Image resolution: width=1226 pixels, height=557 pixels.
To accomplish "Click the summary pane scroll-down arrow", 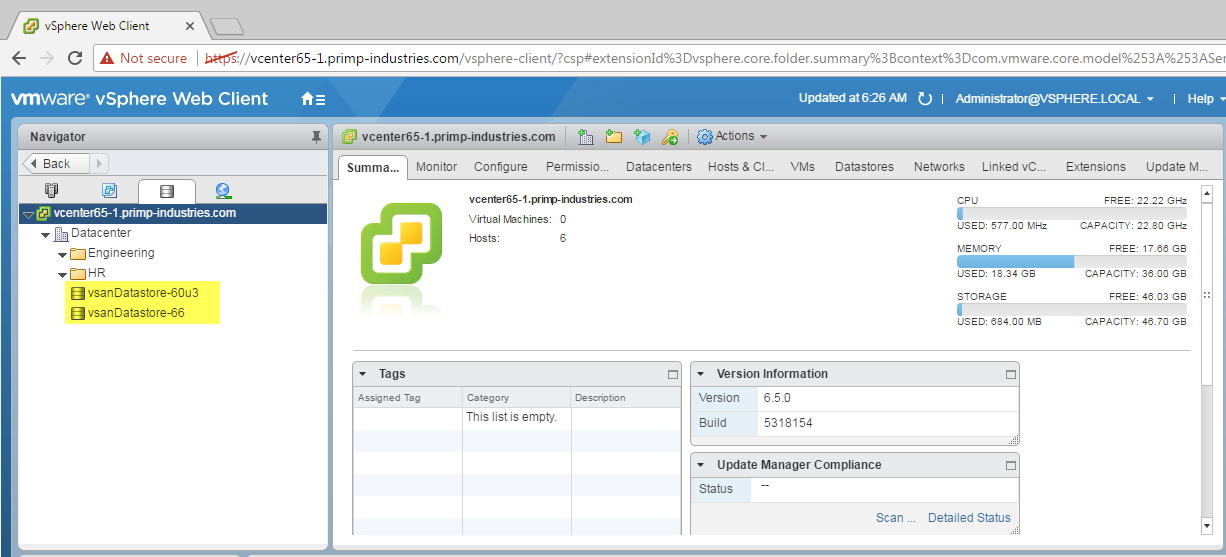I will [1207, 525].
